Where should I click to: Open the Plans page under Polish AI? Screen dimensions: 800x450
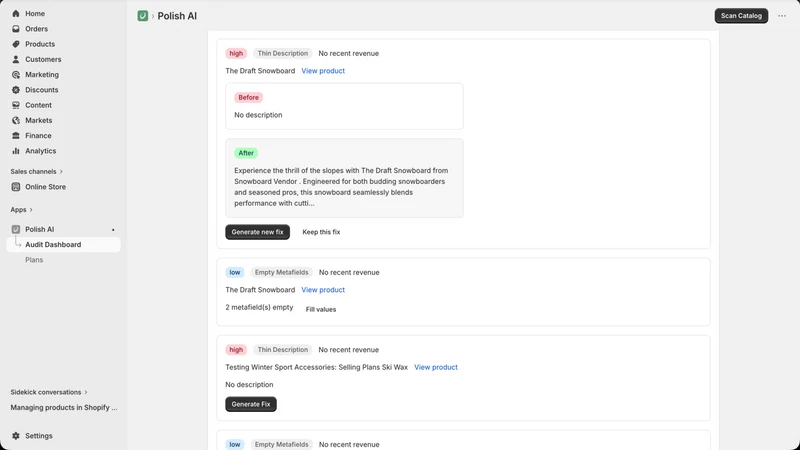tap(34, 260)
